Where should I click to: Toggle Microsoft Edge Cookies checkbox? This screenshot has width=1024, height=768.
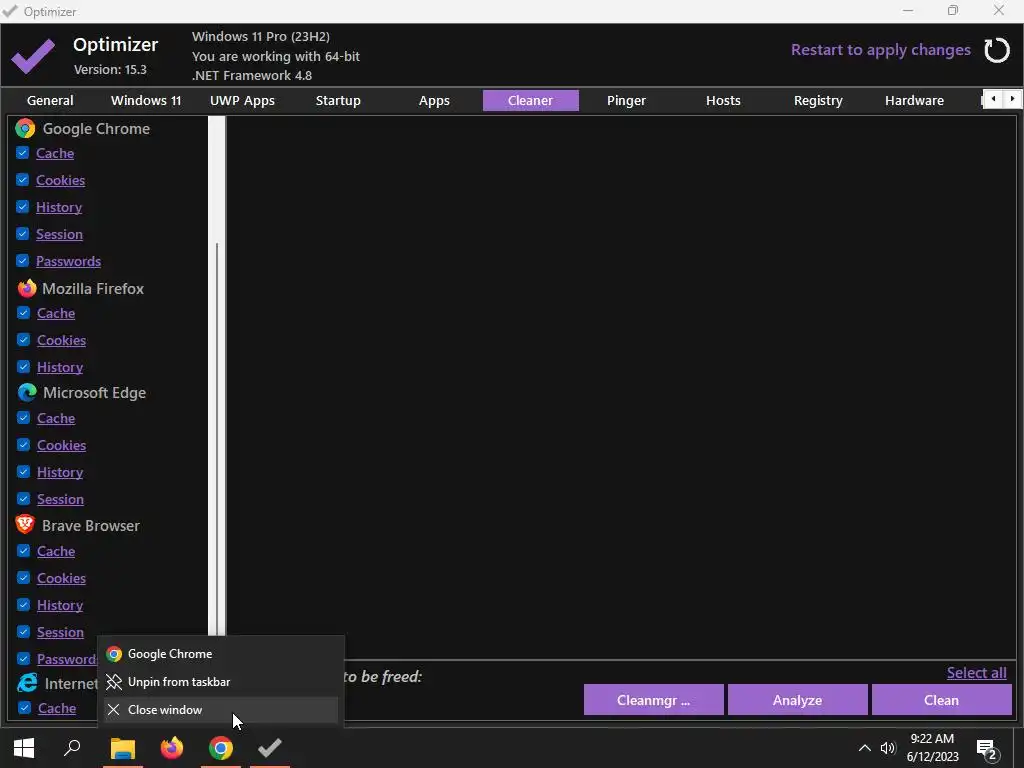24,445
